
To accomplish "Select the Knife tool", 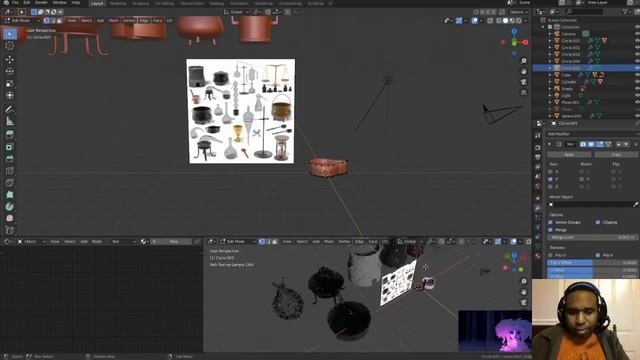I will [x=10, y=182].
